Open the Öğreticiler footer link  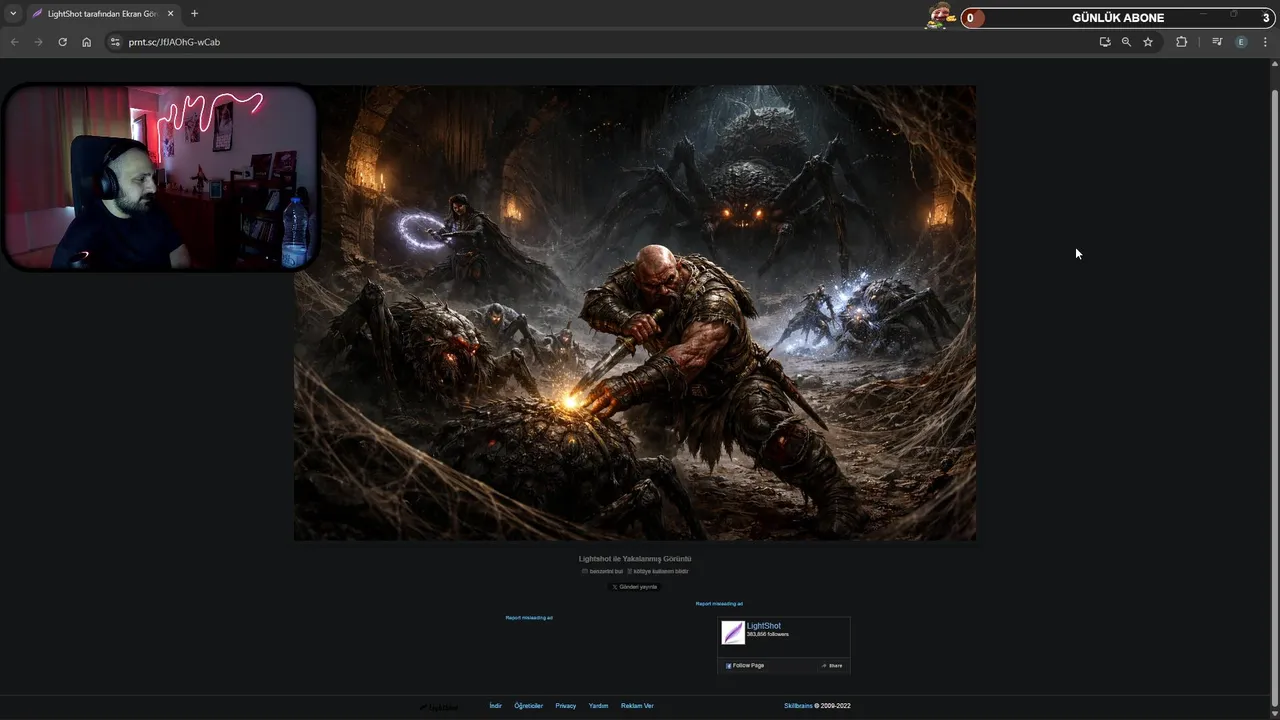pos(528,706)
